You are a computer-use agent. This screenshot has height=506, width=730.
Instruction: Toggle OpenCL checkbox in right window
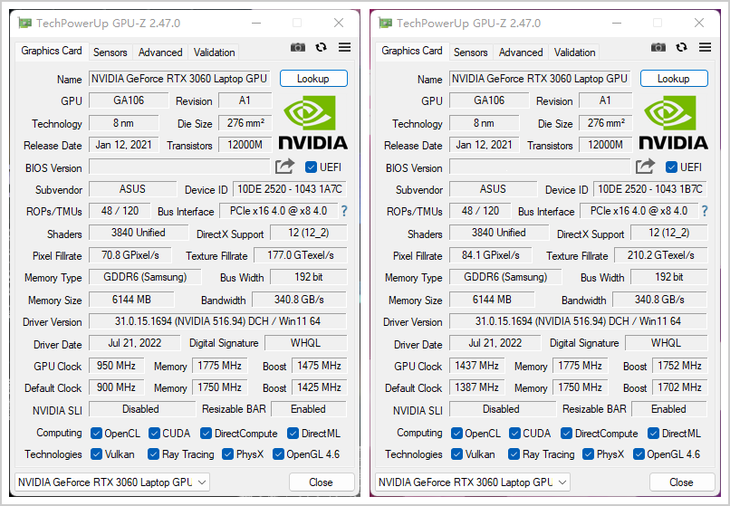pyautogui.click(x=457, y=433)
